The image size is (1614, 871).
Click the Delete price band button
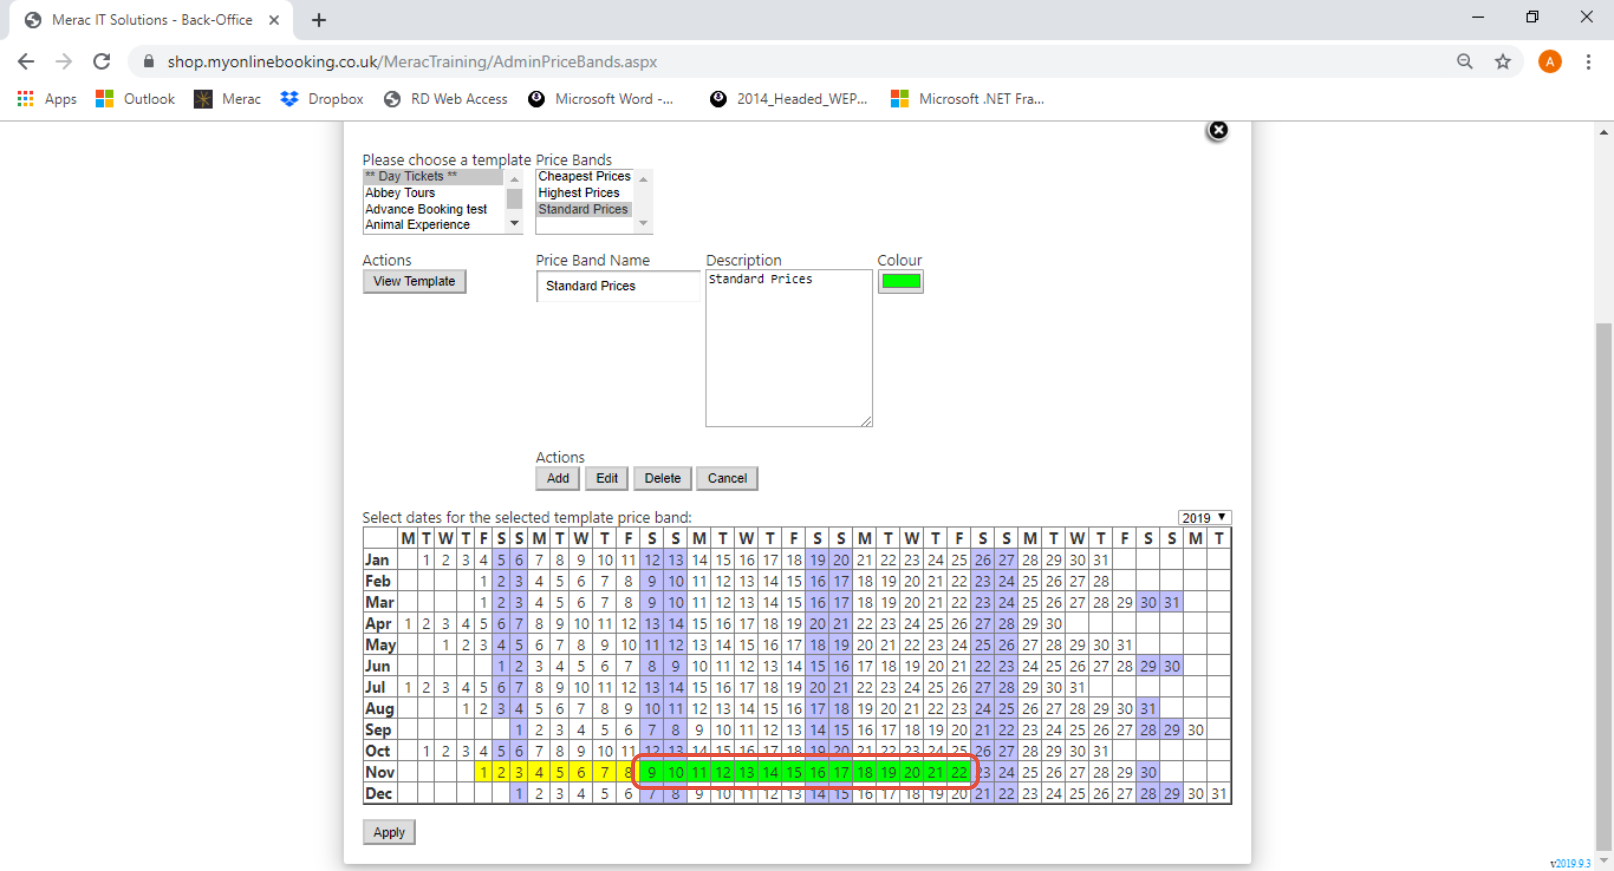coord(662,479)
